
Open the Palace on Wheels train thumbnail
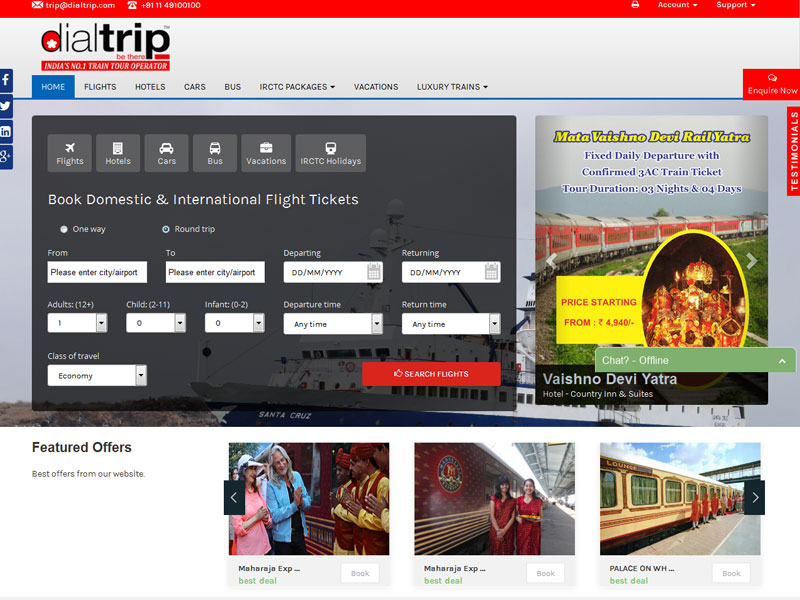point(680,498)
